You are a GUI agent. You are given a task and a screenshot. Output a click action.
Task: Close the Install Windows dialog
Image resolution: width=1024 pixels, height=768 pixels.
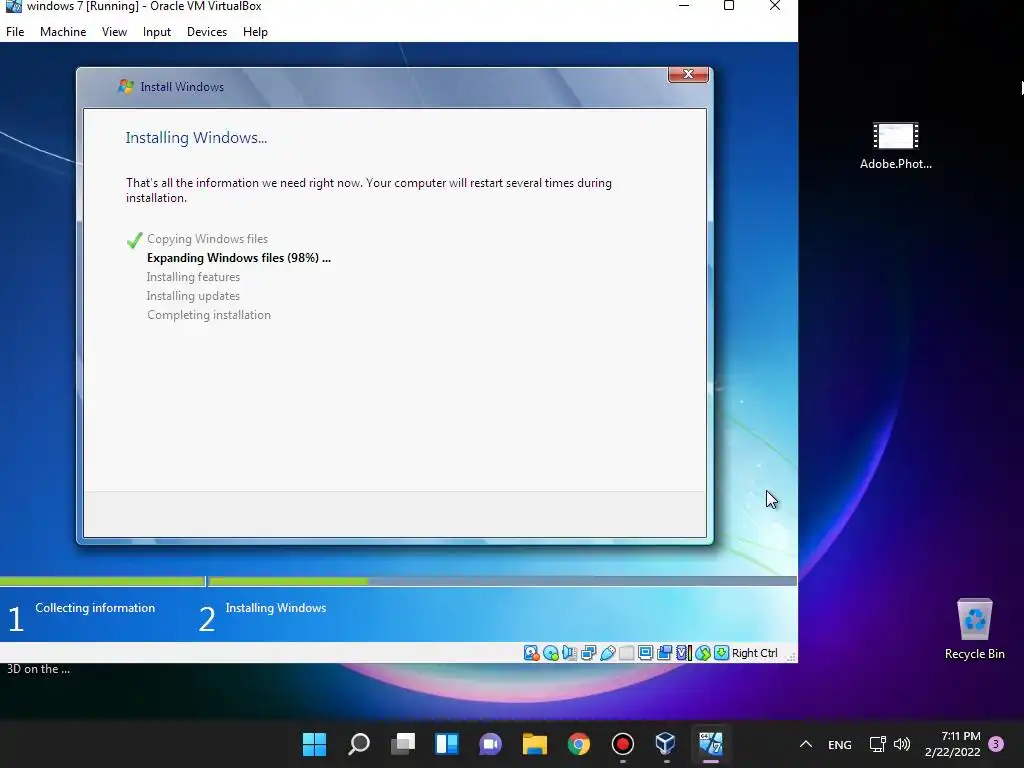[688, 74]
